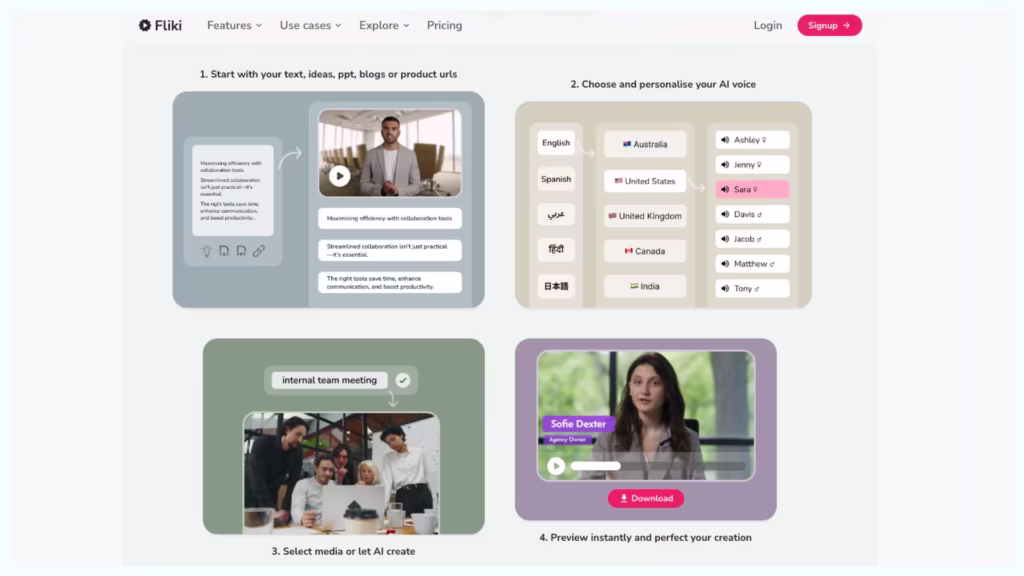Play the Sofie Dexter preview video
This screenshot has width=1024, height=576.
[556, 466]
